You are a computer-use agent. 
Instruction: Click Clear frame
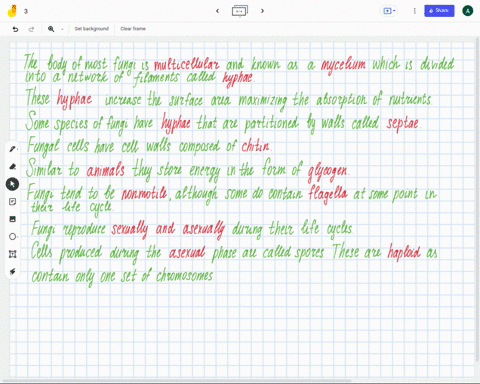(133, 29)
